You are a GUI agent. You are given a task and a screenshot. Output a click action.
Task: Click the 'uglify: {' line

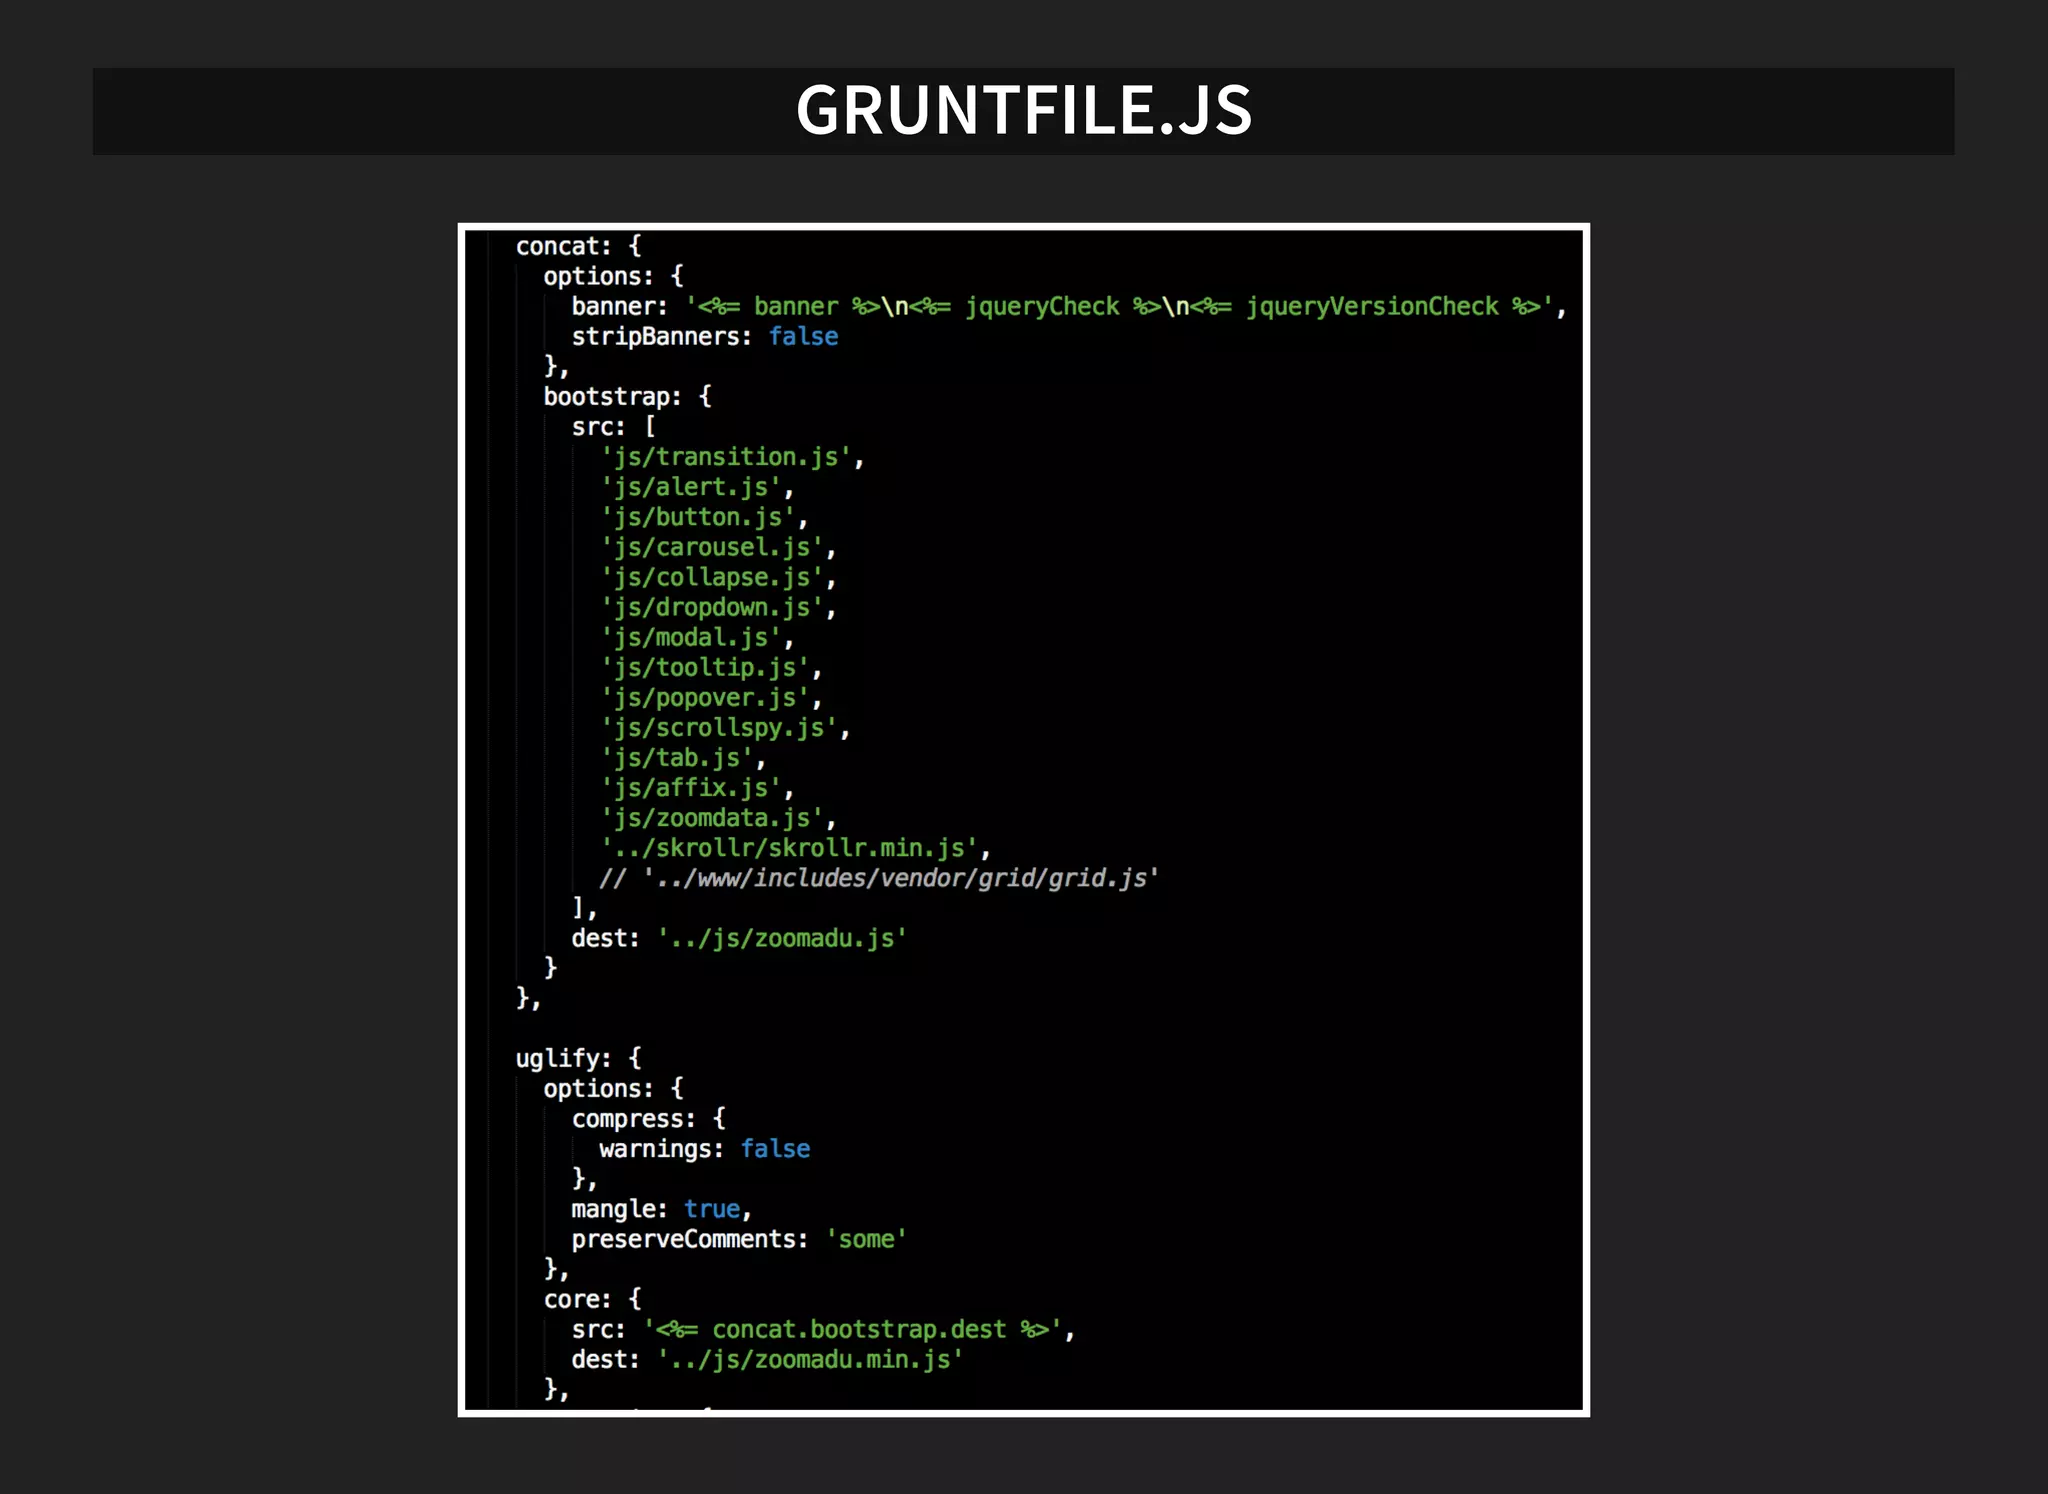point(579,1058)
